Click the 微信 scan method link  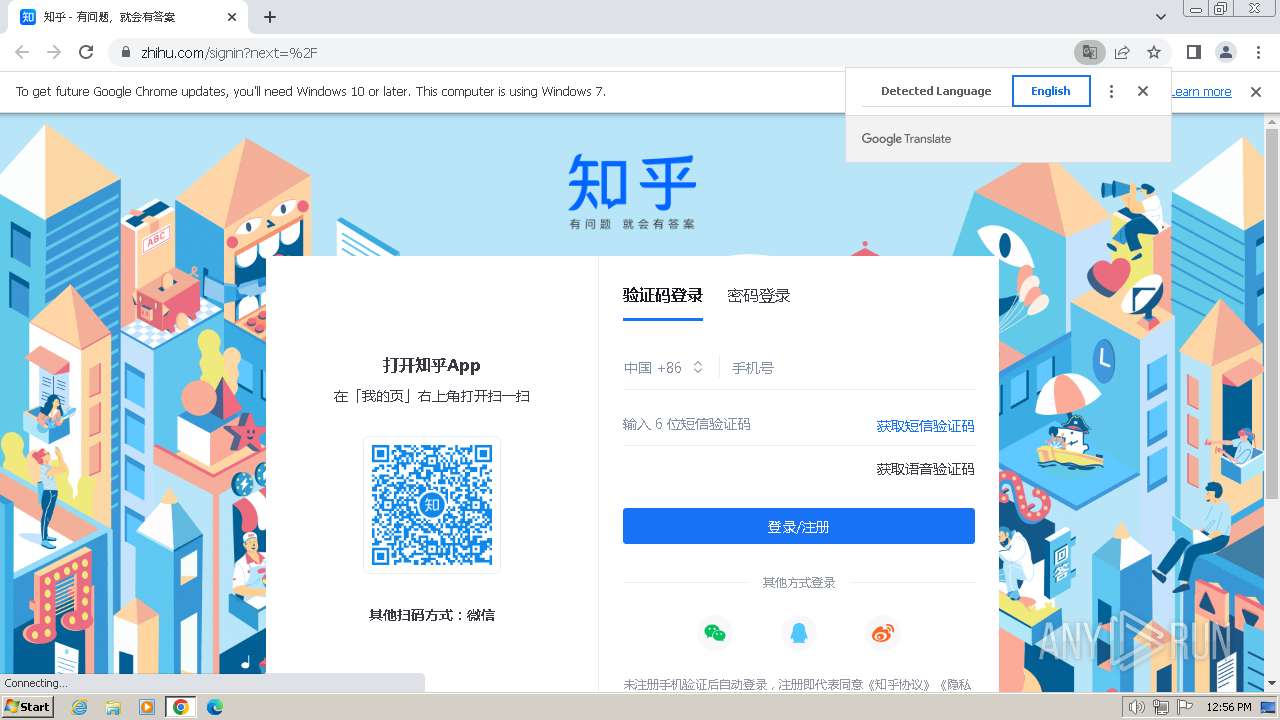coord(481,615)
